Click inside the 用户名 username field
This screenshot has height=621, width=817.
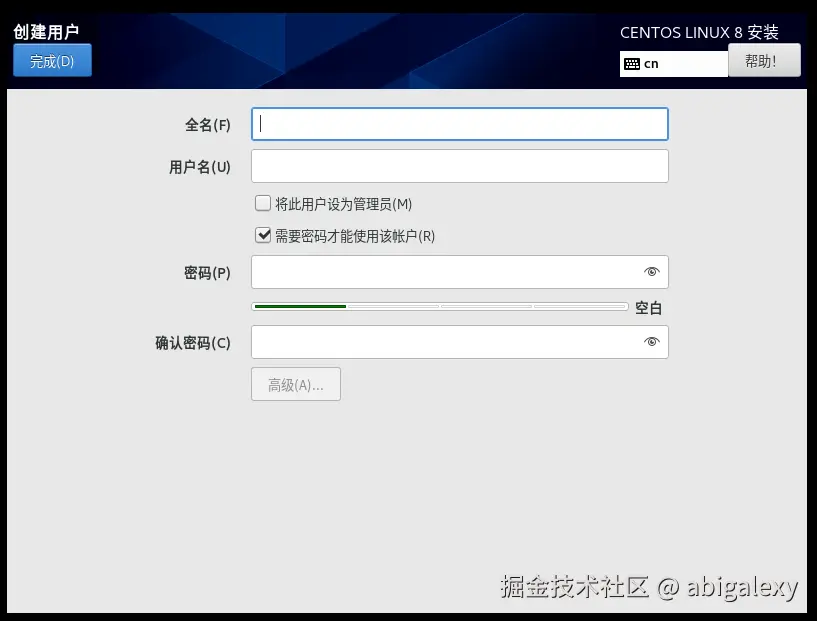coord(459,165)
